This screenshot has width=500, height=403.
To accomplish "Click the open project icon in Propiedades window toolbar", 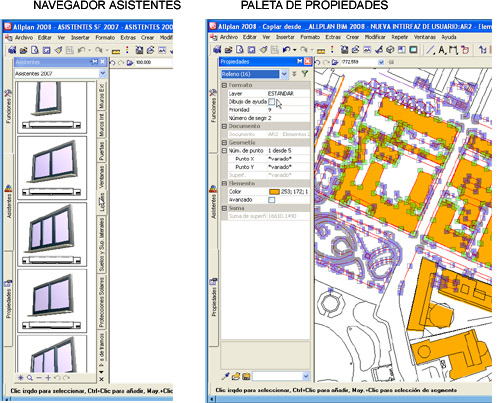I will point(228,50).
